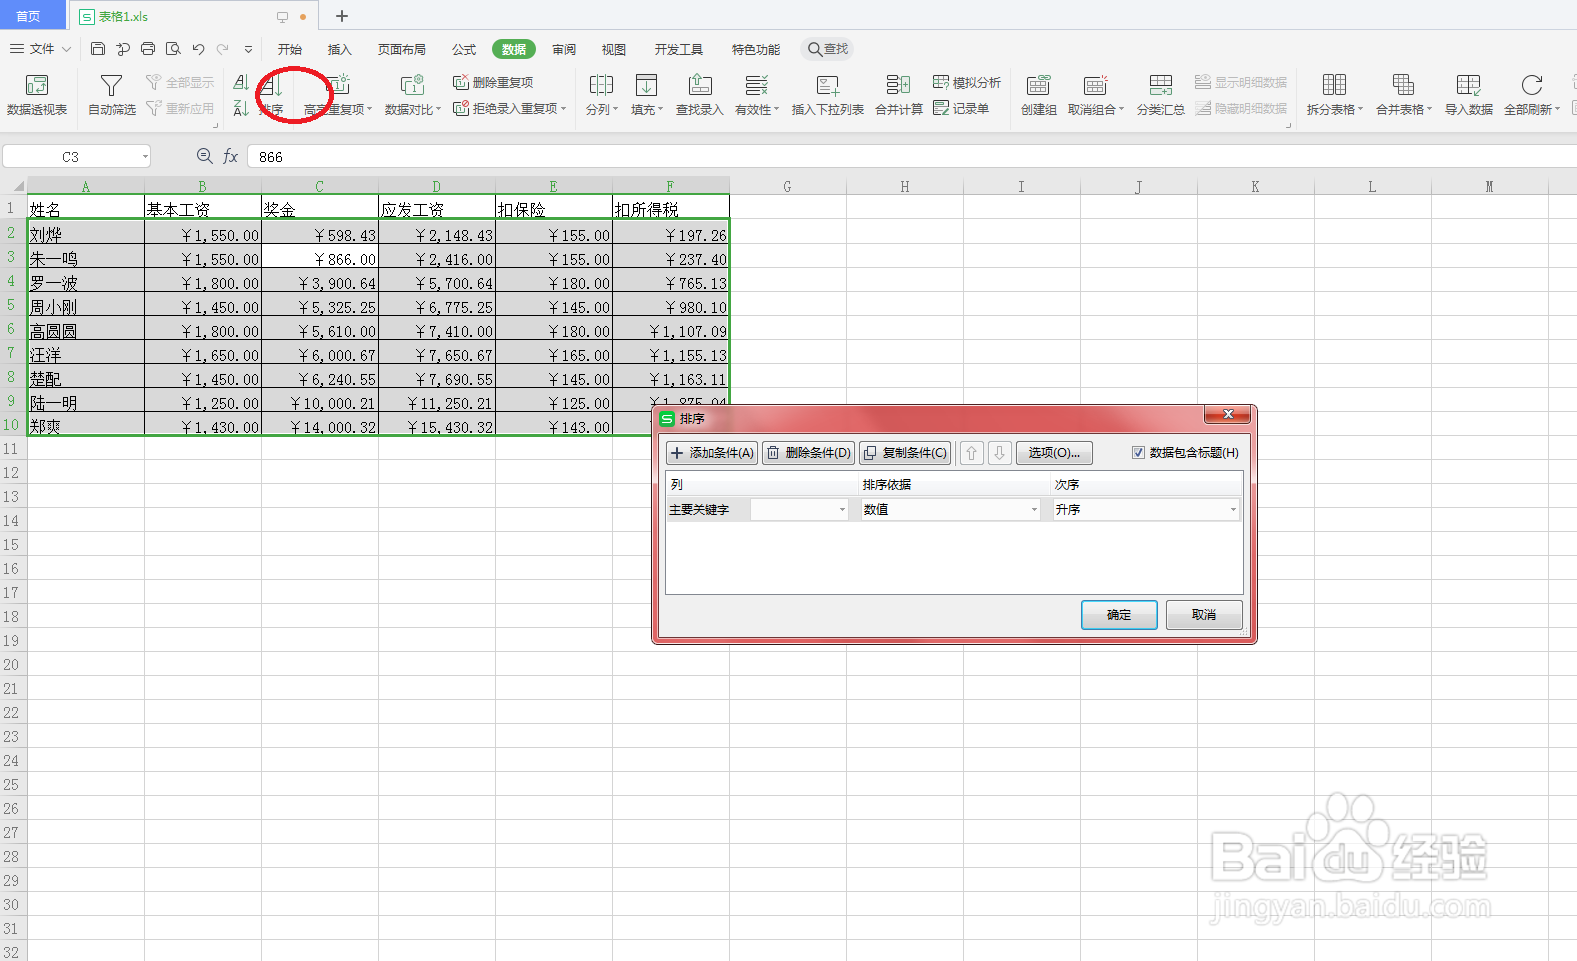Click 拒绝录入重复项 option
Viewport: 1577px width, 961px height.
510,108
